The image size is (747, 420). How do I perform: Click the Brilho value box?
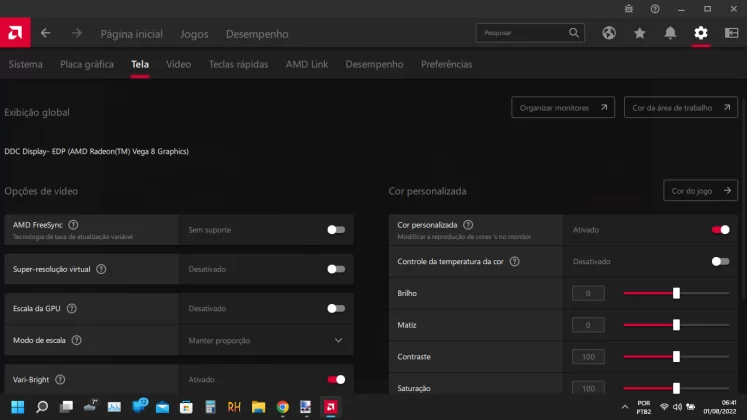click(x=588, y=293)
